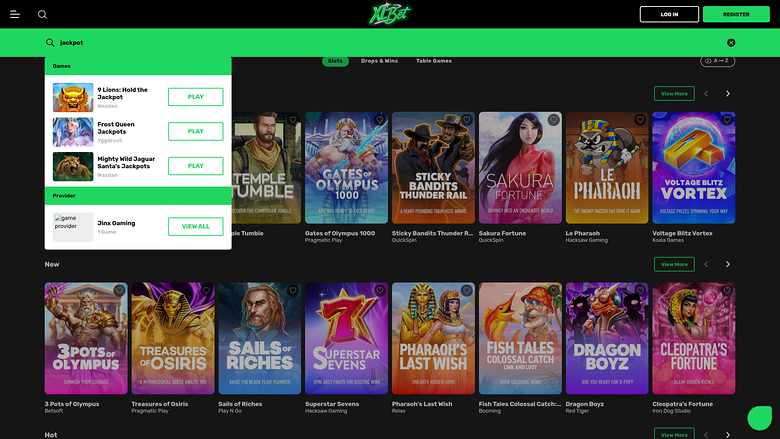Favorite the Sakura Fortune game
780x439 pixels.
[x=553, y=120]
